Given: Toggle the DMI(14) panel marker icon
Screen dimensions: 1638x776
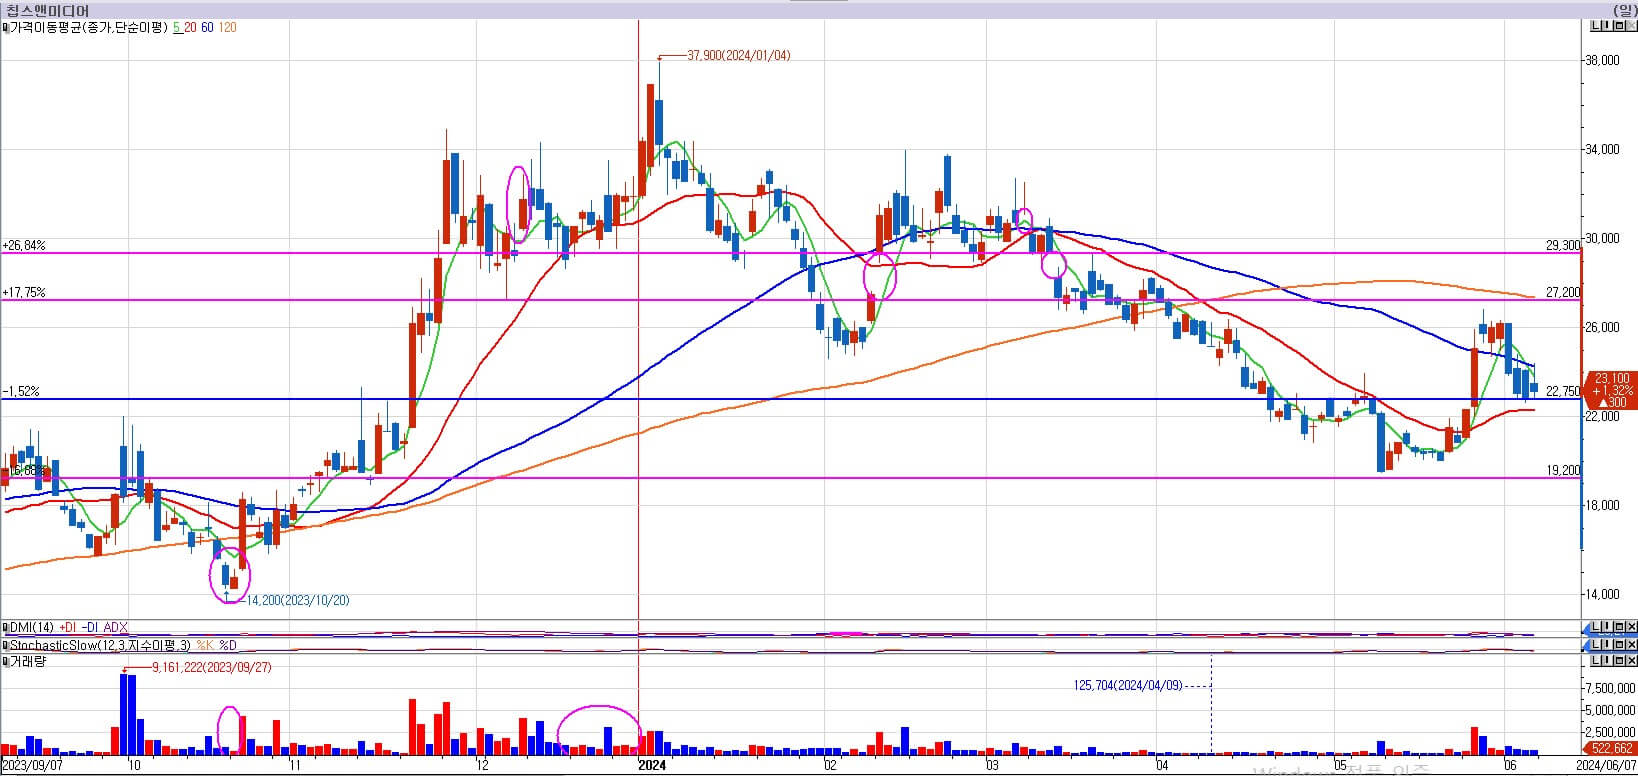Looking at the screenshot, I should [5, 627].
